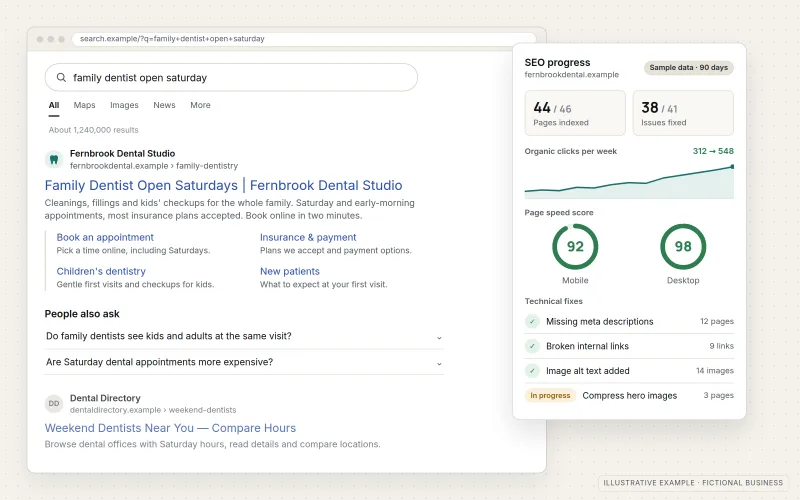Click the '12 pages' value
This screenshot has height=500, width=800.
[x=717, y=321]
